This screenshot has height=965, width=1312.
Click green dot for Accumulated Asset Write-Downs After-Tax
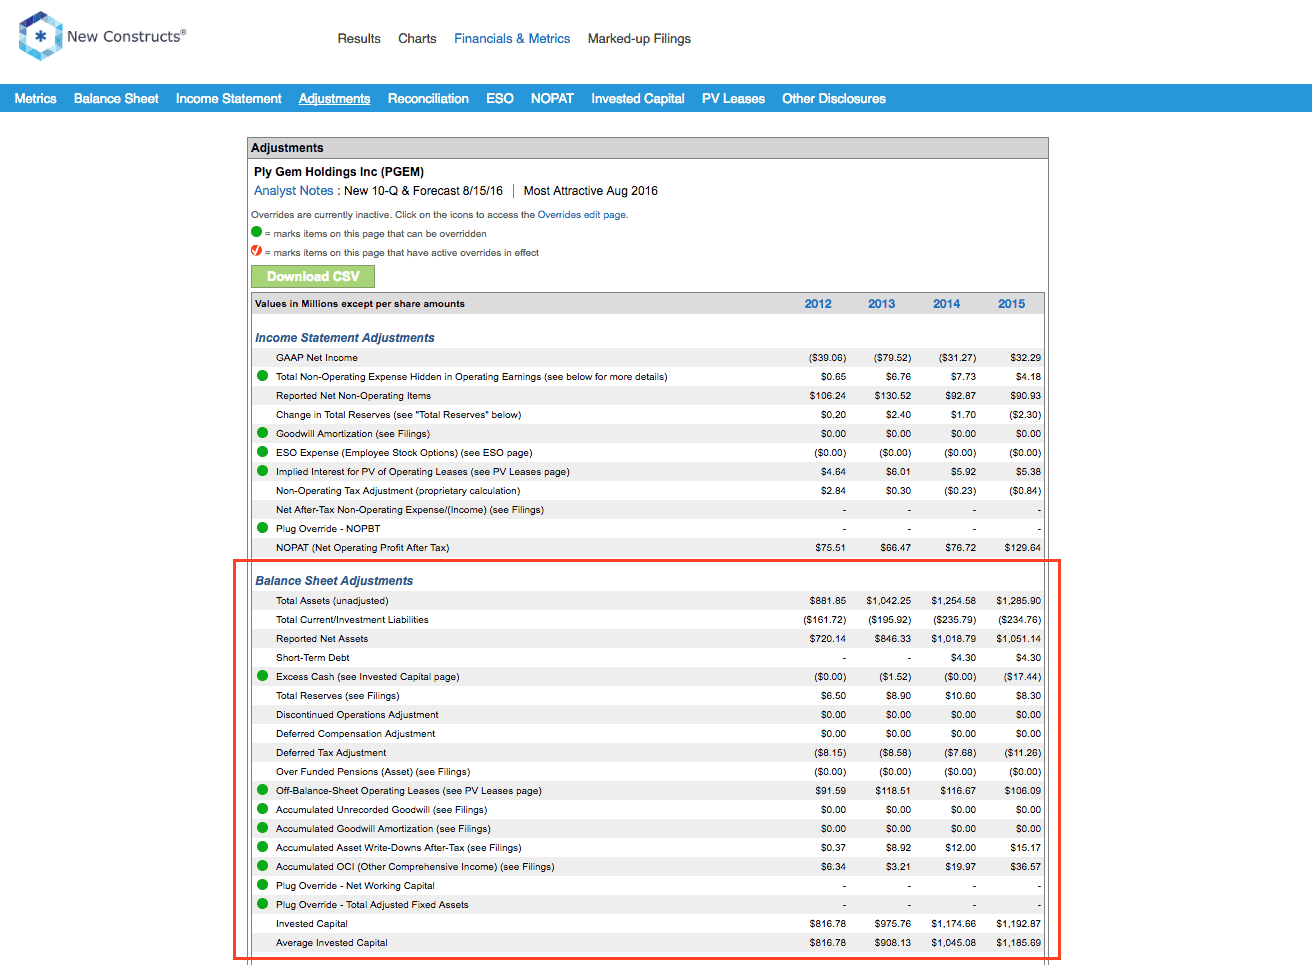click(x=263, y=847)
